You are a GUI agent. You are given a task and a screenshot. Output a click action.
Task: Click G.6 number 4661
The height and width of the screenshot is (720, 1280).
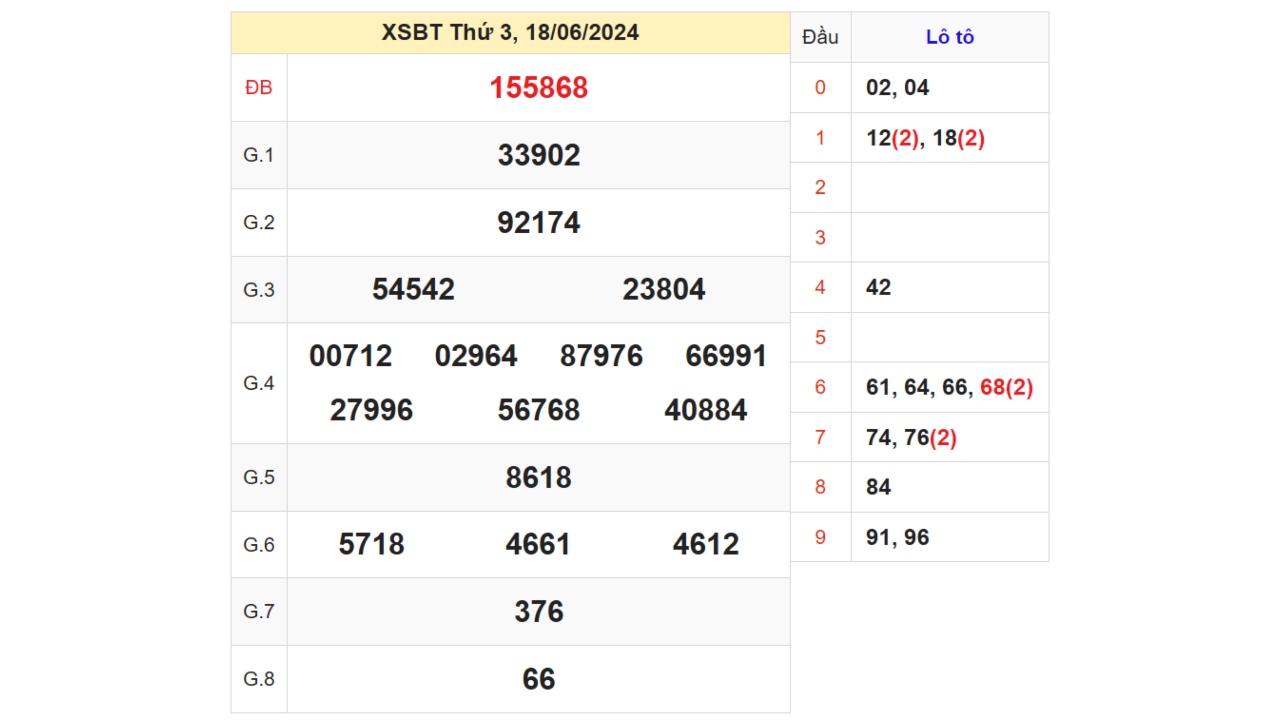point(539,544)
